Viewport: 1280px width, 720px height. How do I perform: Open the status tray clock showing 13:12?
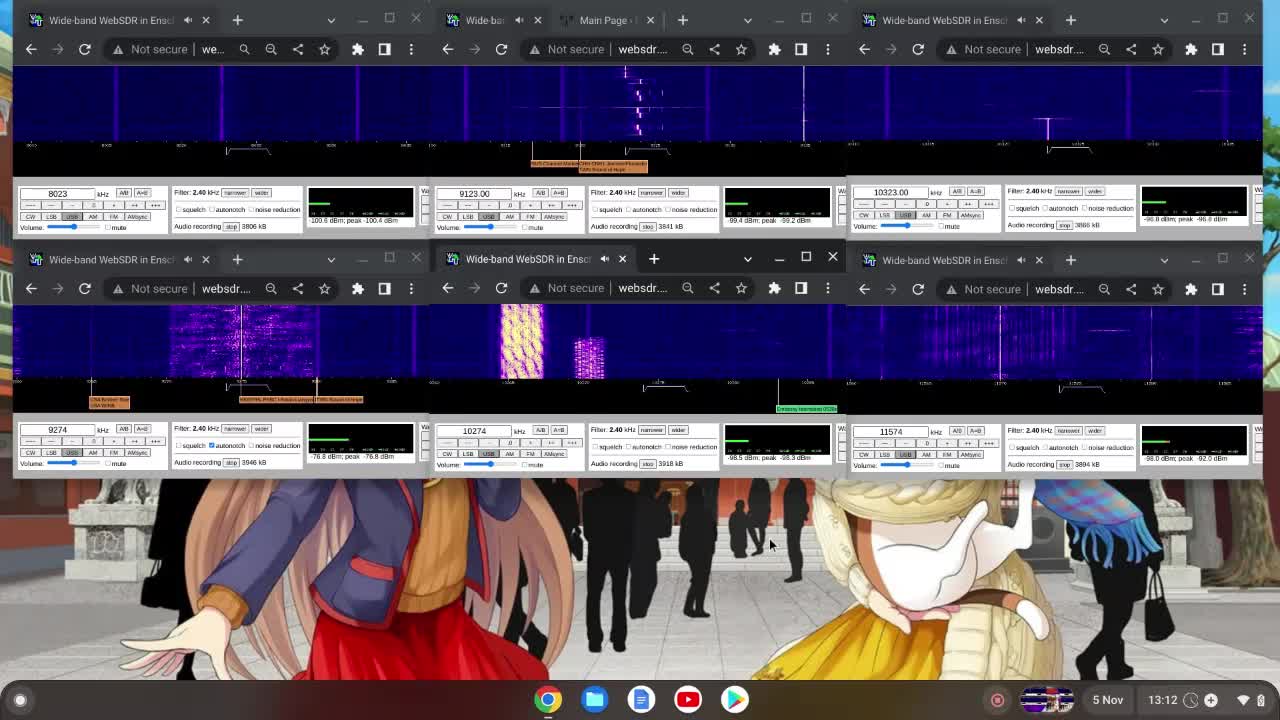(x=1162, y=700)
